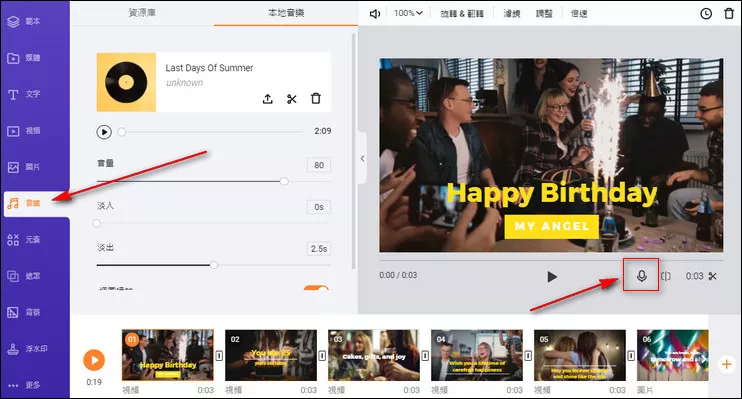Open the 100% volume dropdown
The width and height of the screenshot is (742, 399).
(x=408, y=13)
